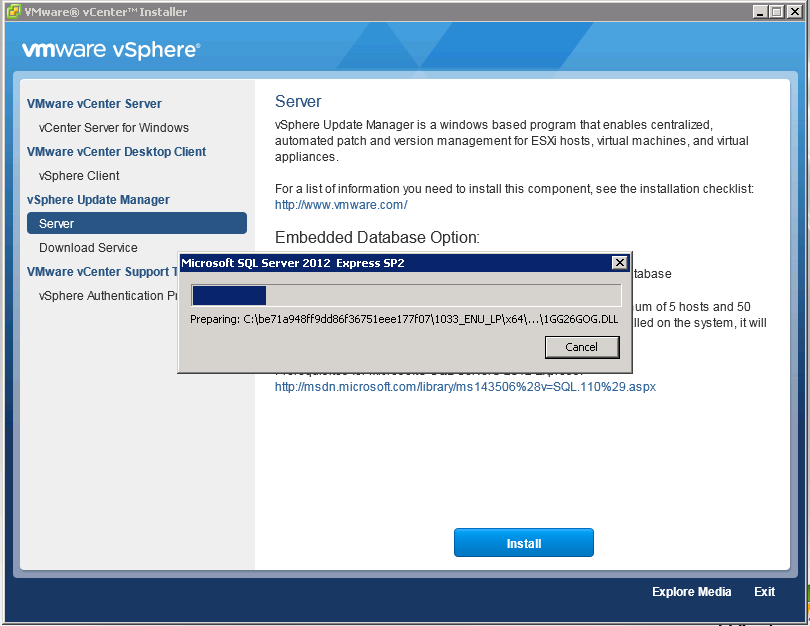The image size is (810, 626).
Task: Click Exit to leave the installer
Action: tap(764, 592)
